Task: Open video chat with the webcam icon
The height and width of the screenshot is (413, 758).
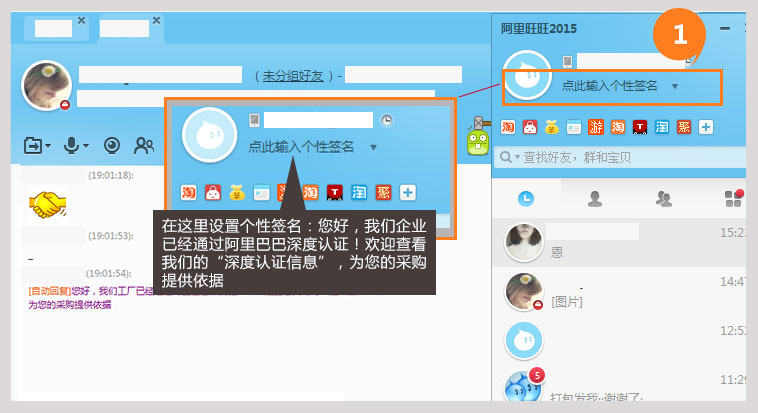Action: click(112, 146)
